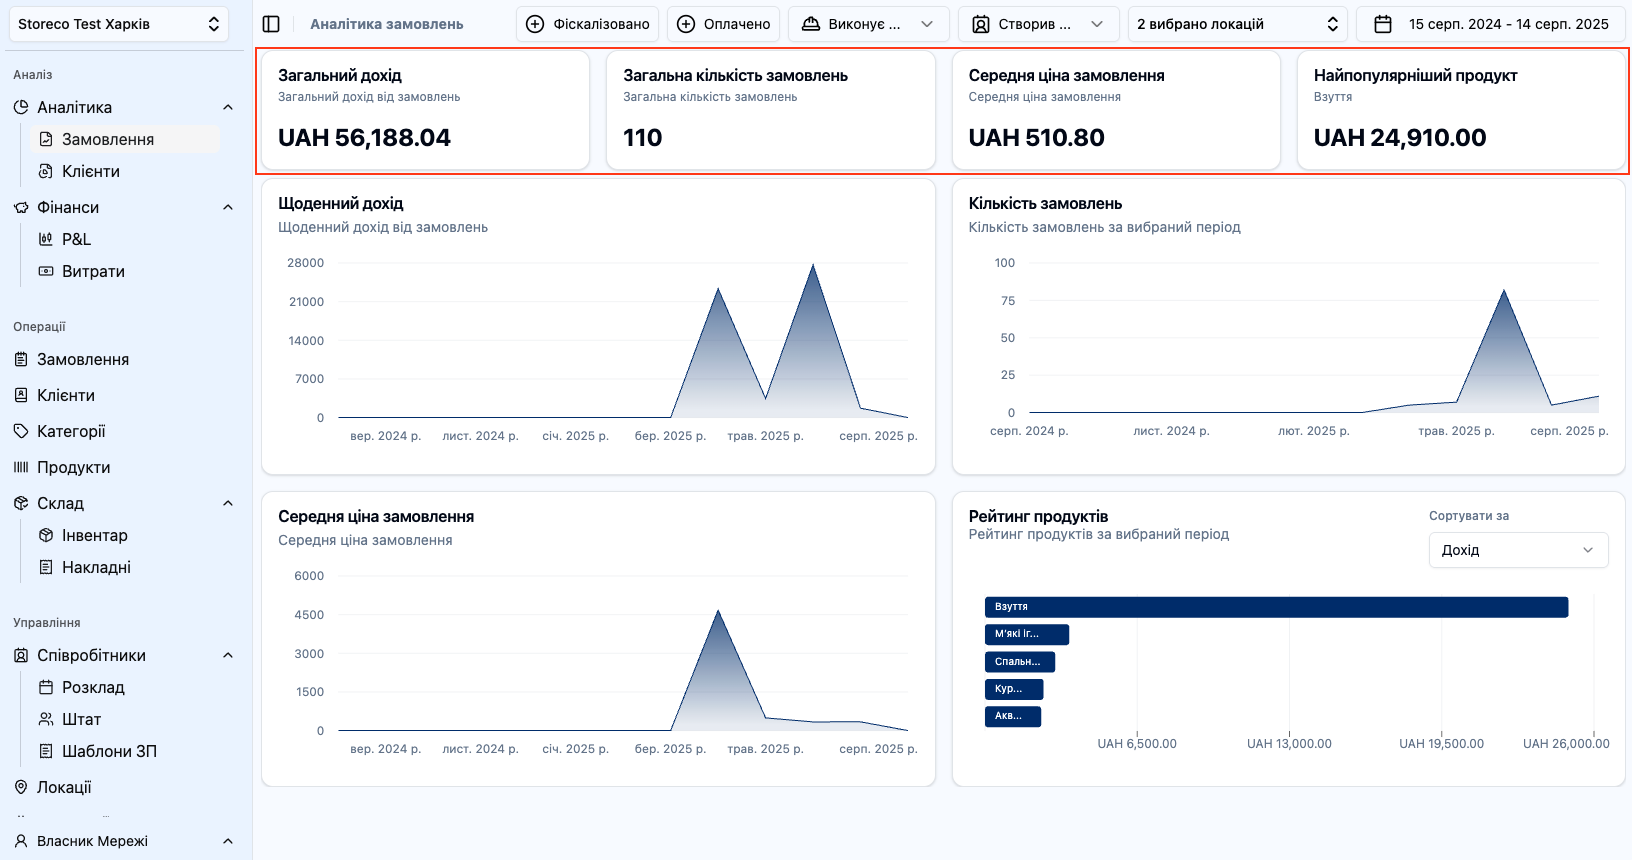Click the calendar icon in date range
The image size is (1632, 860).
[x=1383, y=24]
